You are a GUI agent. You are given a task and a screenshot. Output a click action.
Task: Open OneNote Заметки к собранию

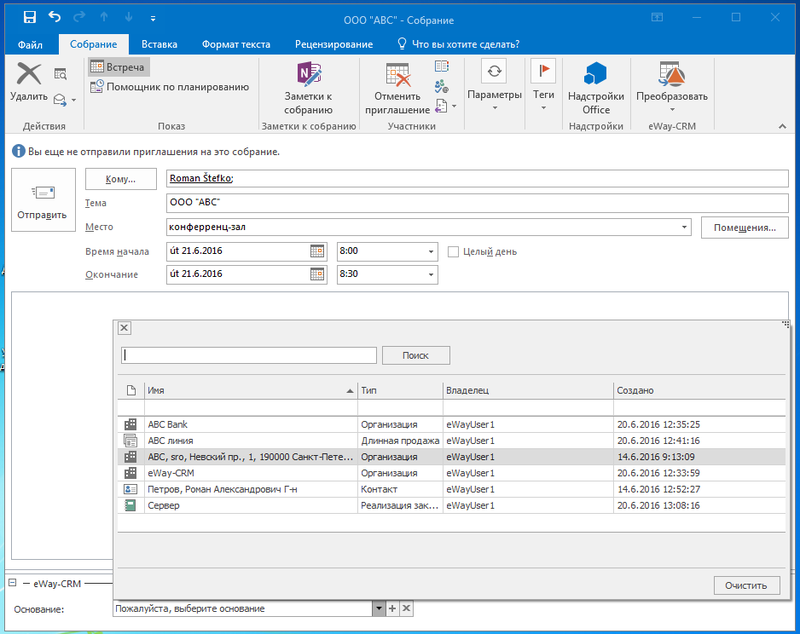[x=308, y=88]
